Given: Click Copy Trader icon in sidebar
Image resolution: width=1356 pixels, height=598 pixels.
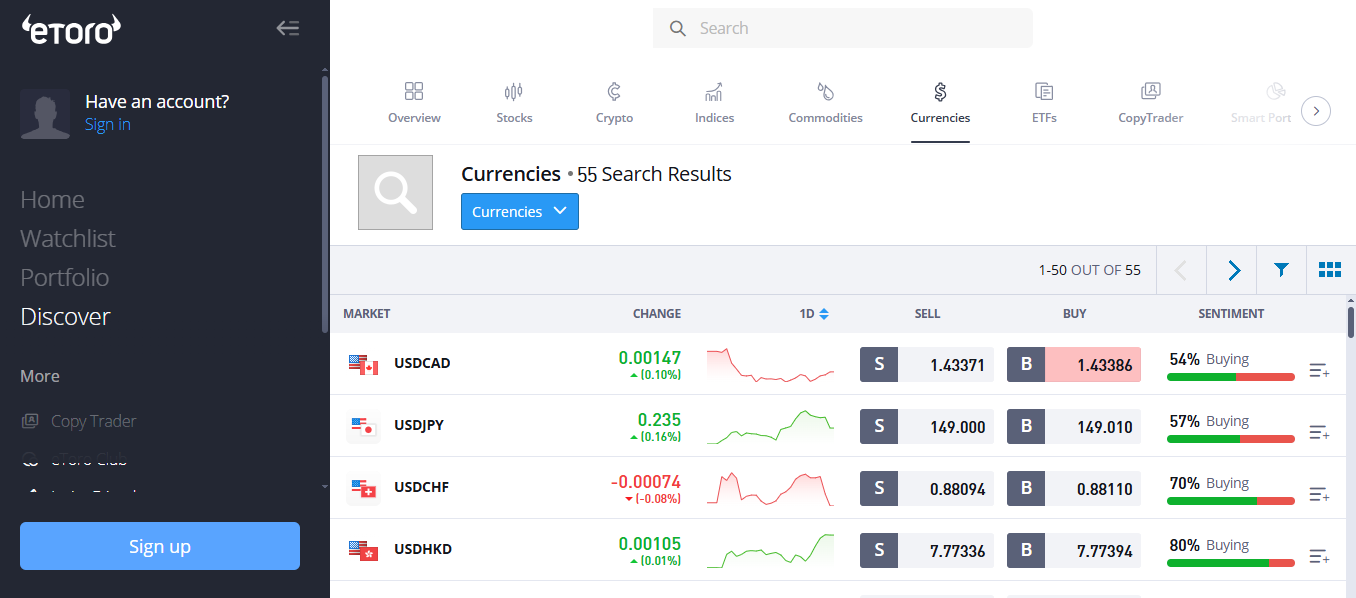Looking at the screenshot, I should click(30, 421).
